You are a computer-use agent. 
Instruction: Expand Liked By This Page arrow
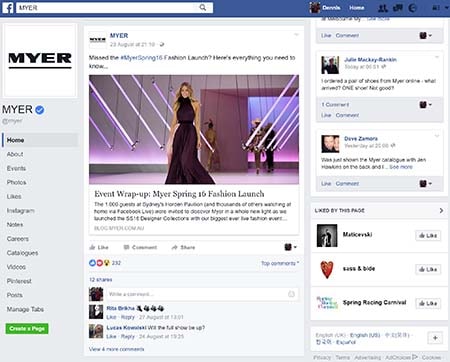441,211
